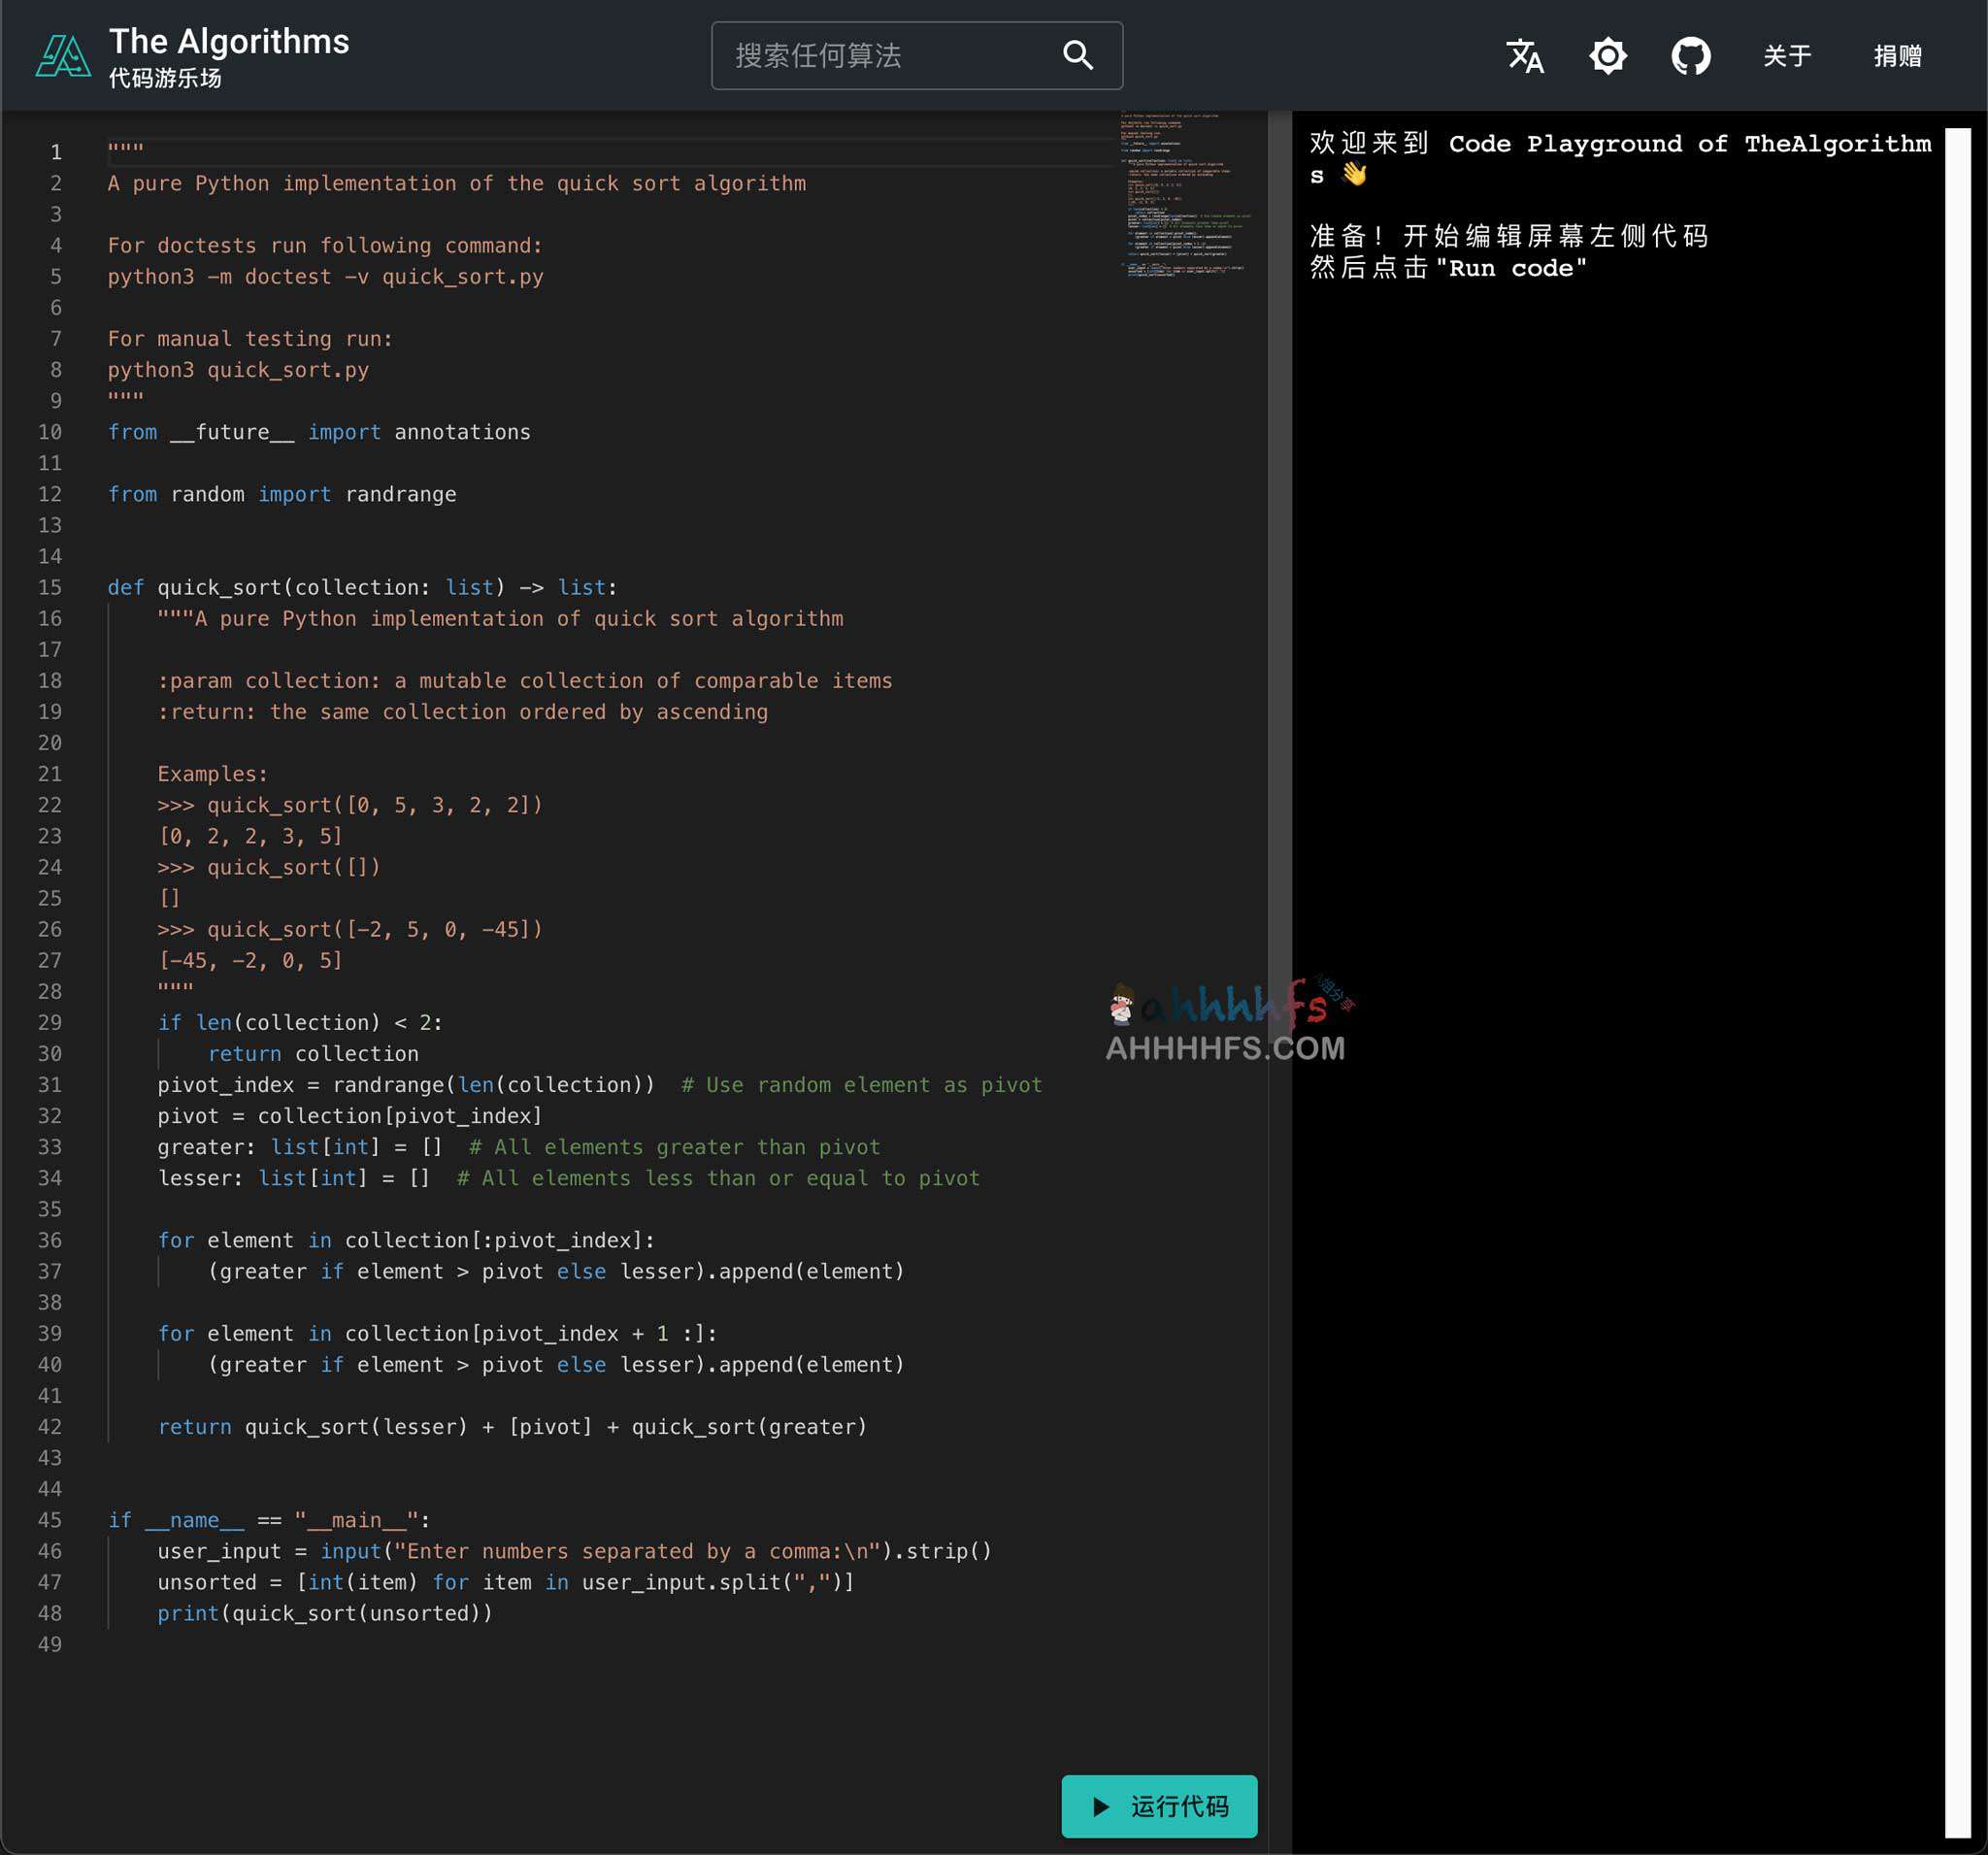This screenshot has height=1855, width=1988.
Task: Collapse the if __name__ block line 45
Action: 84,1520
